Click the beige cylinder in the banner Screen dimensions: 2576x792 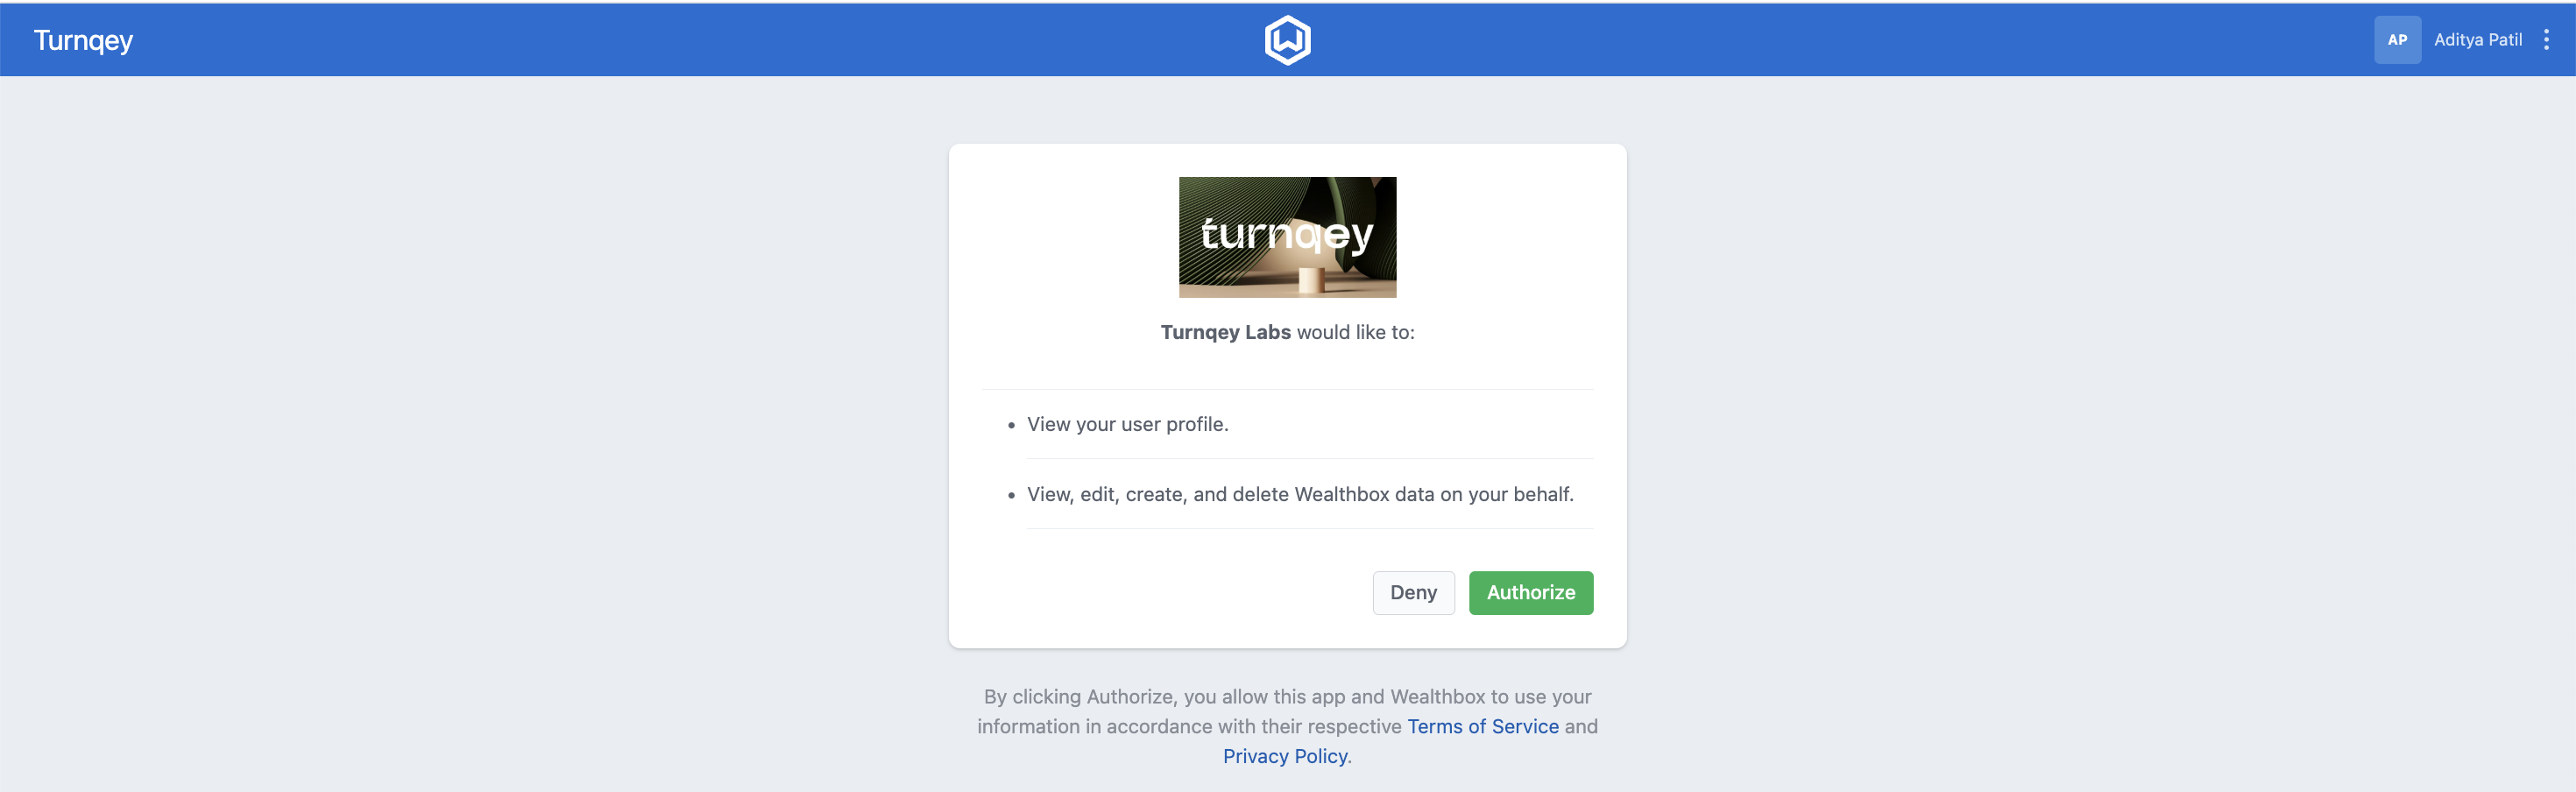(1310, 279)
